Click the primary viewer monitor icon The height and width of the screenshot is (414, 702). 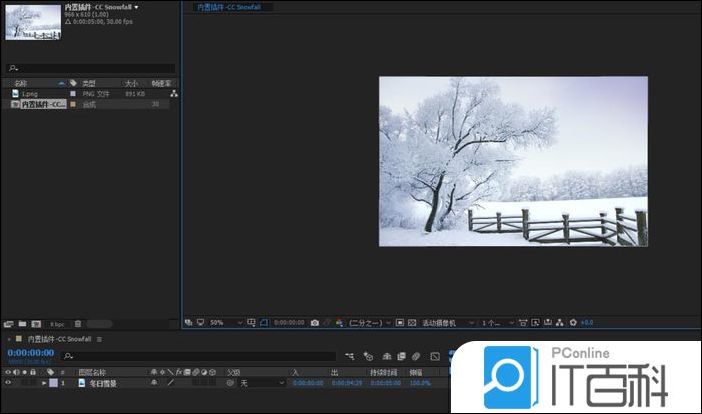pos(201,323)
